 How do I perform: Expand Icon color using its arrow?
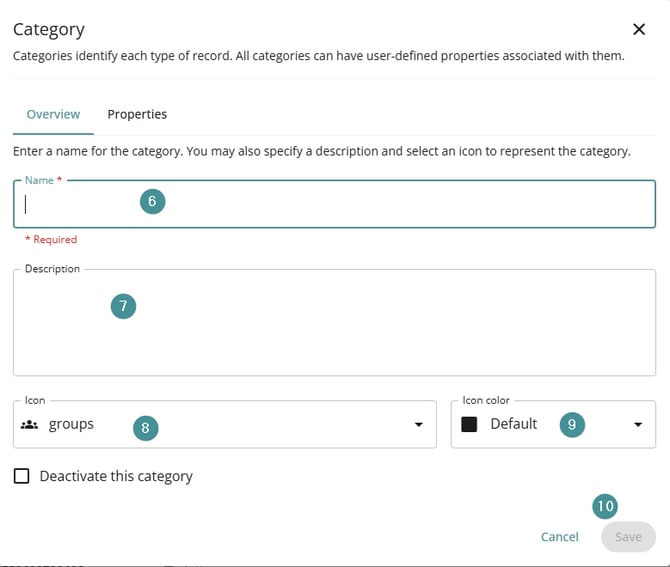tap(638, 425)
